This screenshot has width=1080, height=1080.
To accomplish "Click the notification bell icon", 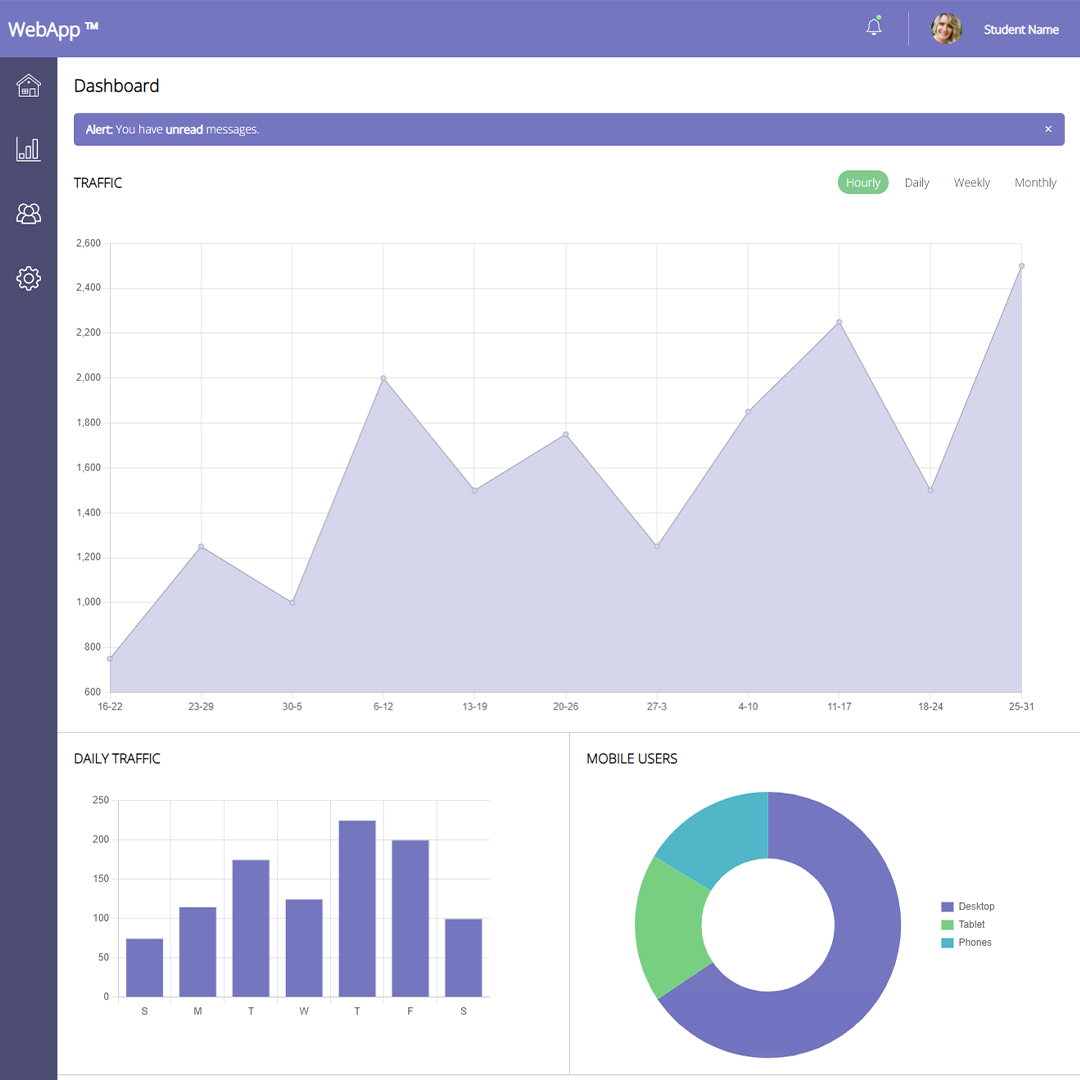I will click(x=874, y=28).
